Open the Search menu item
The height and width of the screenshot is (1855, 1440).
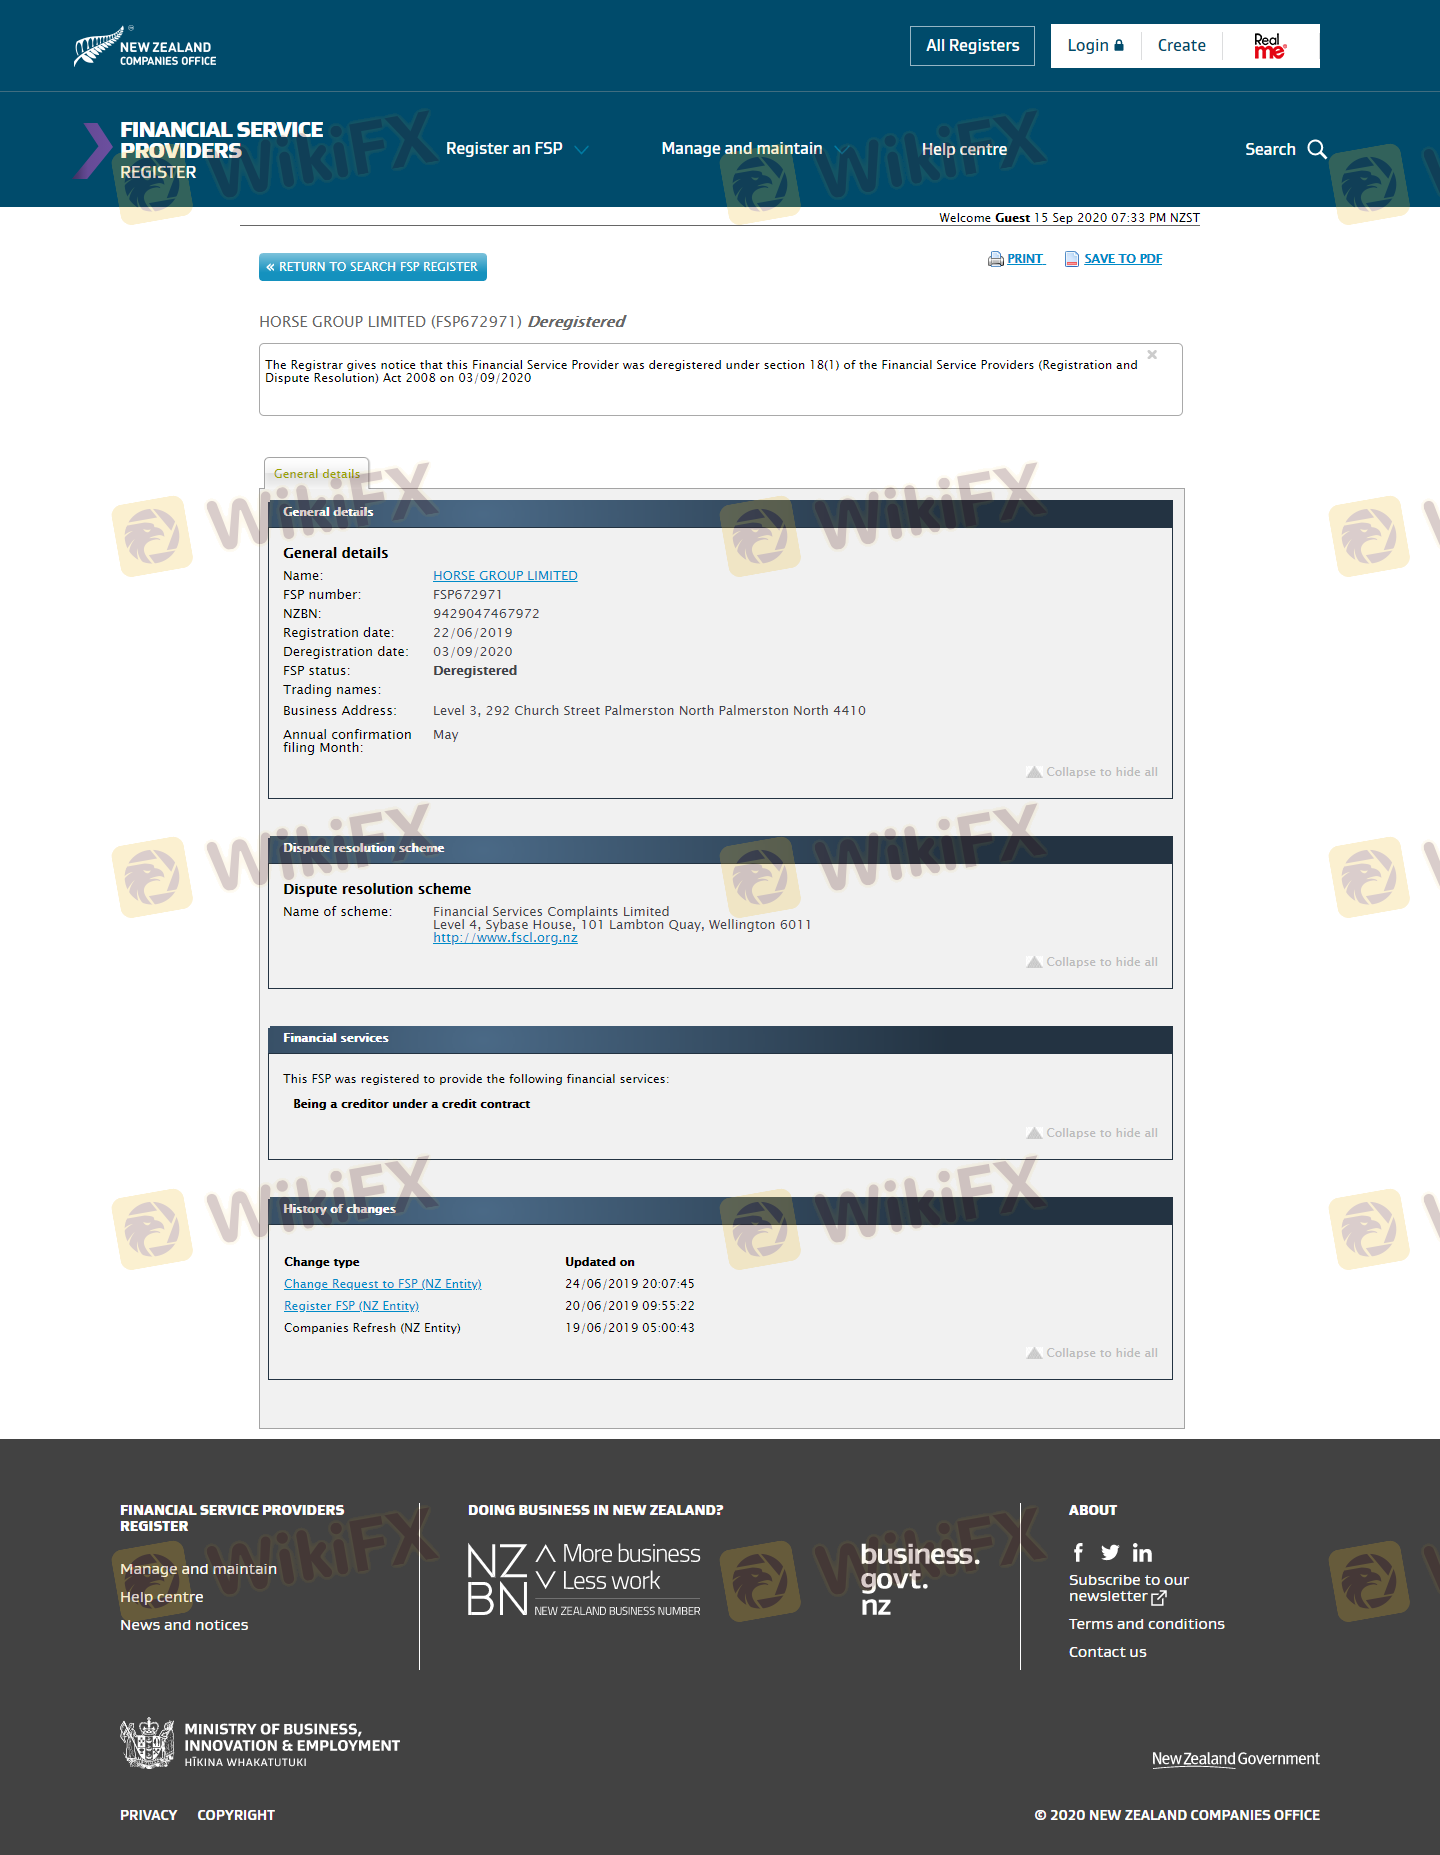point(1270,149)
